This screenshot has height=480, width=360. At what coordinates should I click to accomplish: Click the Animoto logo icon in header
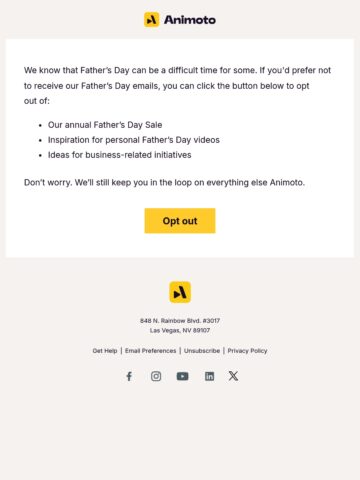tap(152, 20)
